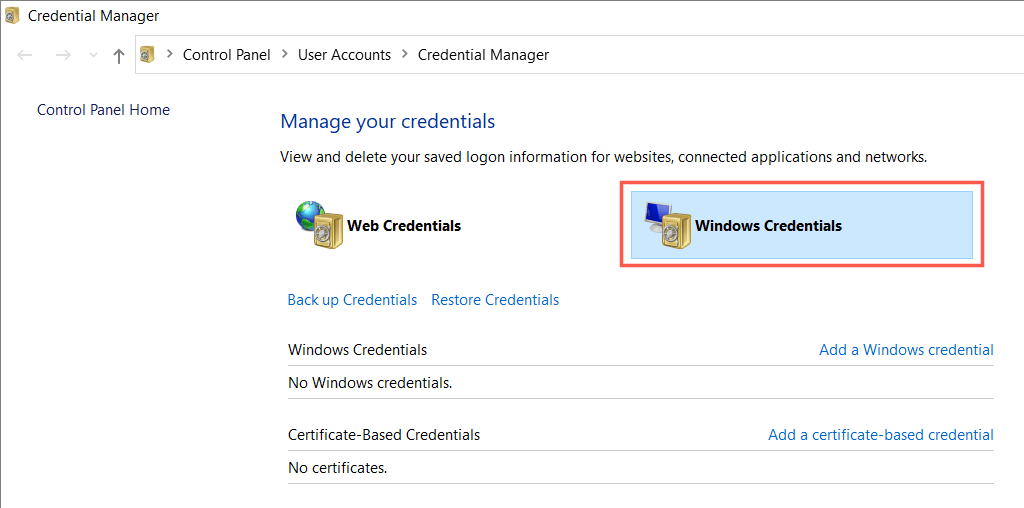
Task: Expand the chevron after User Accounts breadcrumb
Action: [x=404, y=55]
